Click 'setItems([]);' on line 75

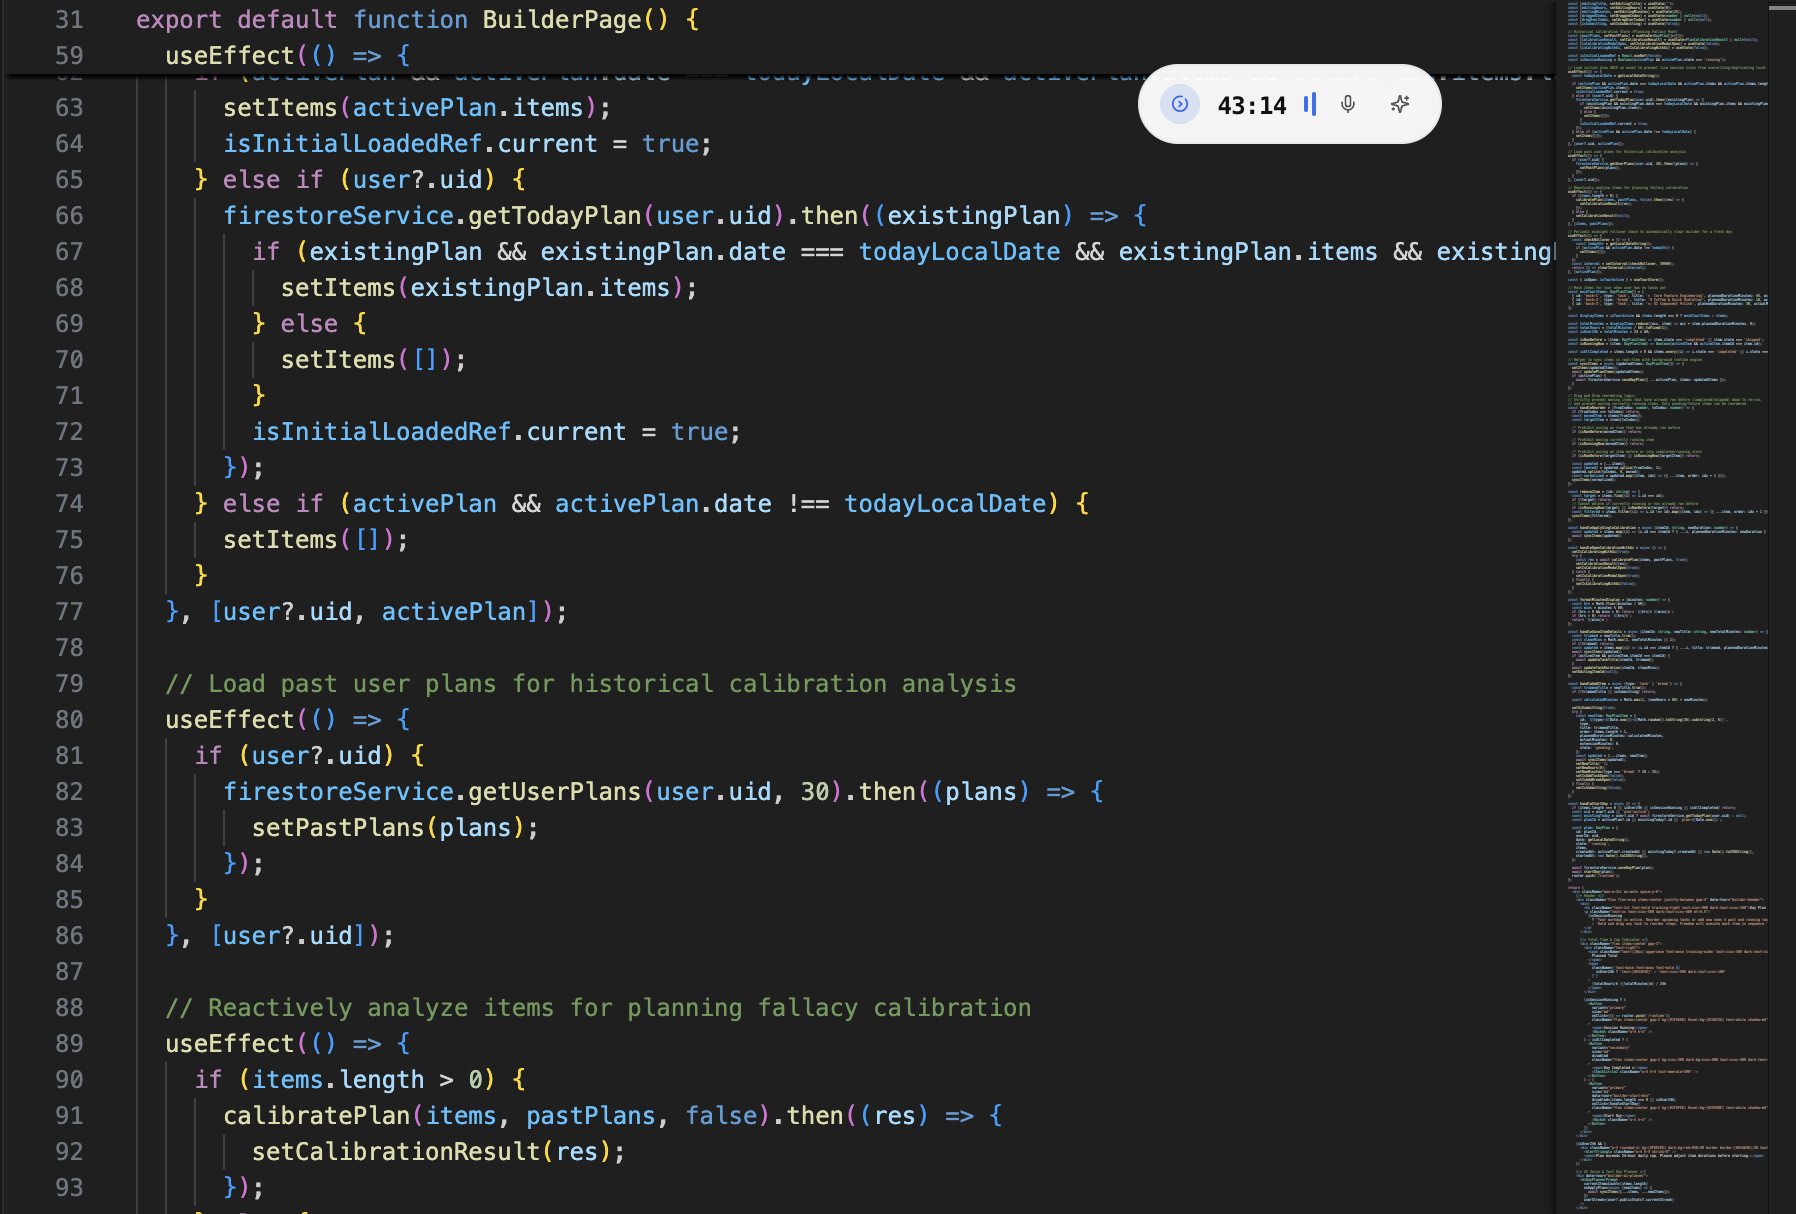click(316, 539)
